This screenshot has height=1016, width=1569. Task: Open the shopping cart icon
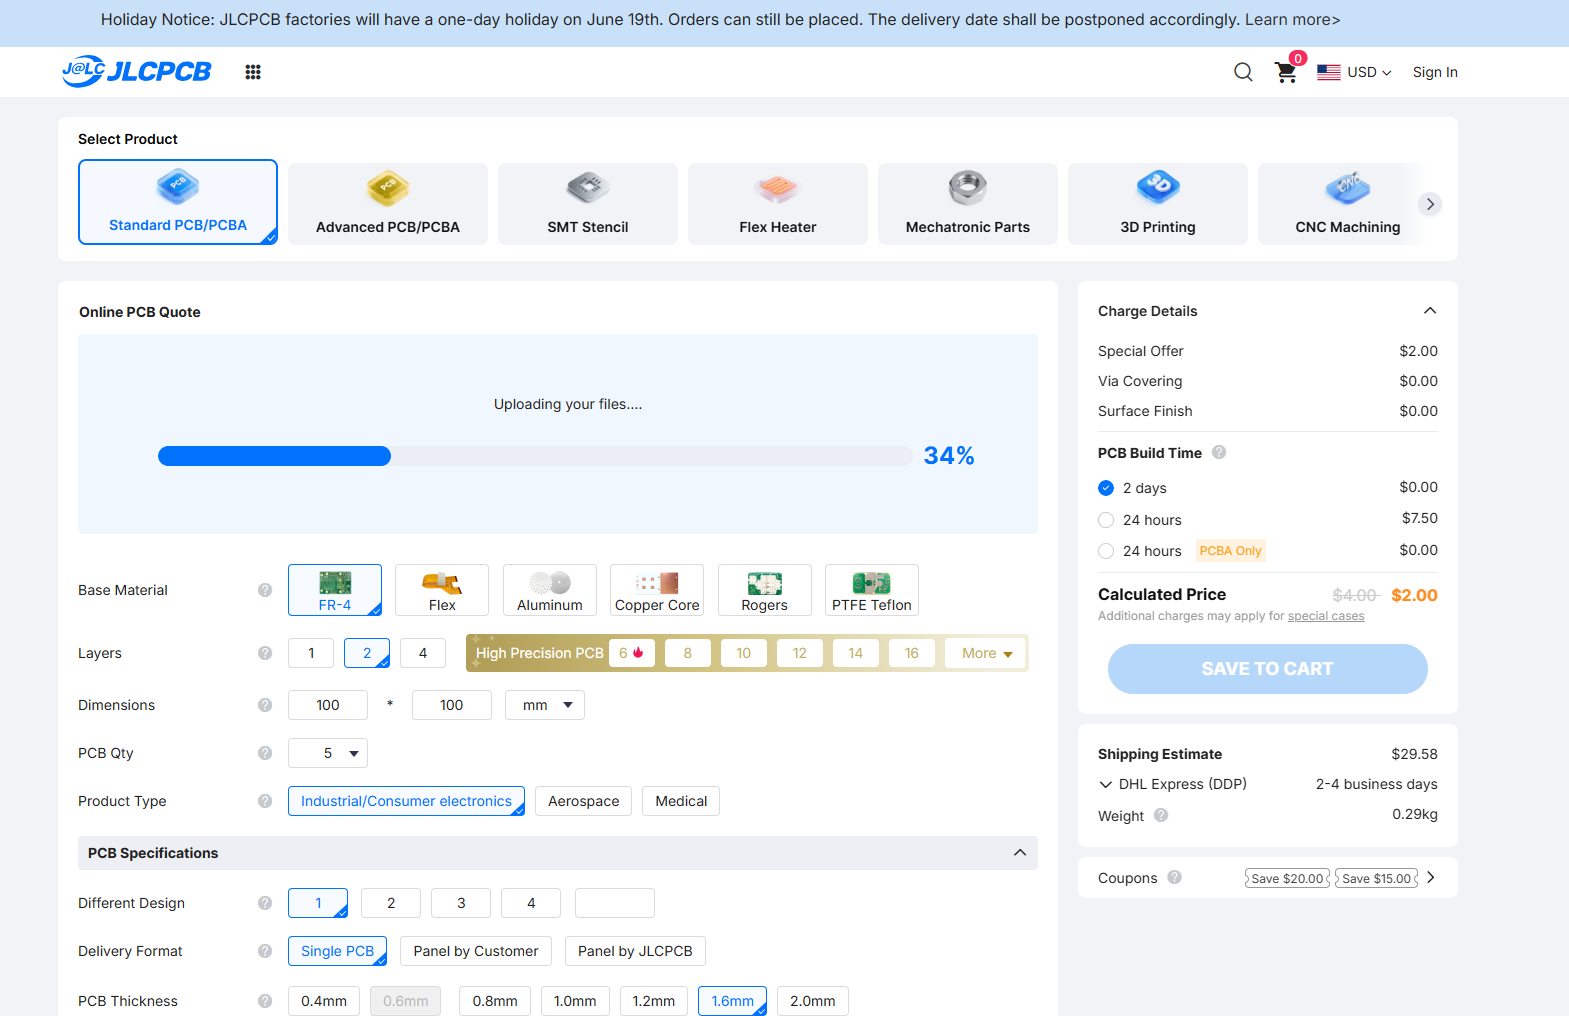point(1286,72)
